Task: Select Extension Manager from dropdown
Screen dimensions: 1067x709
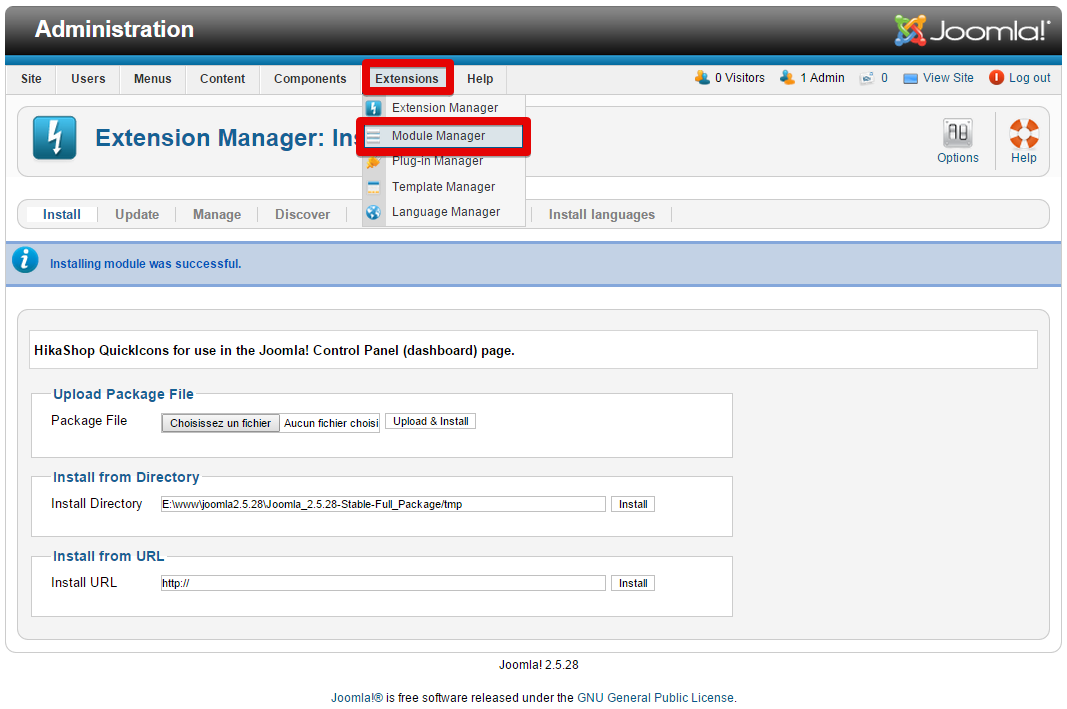Action: (x=444, y=108)
